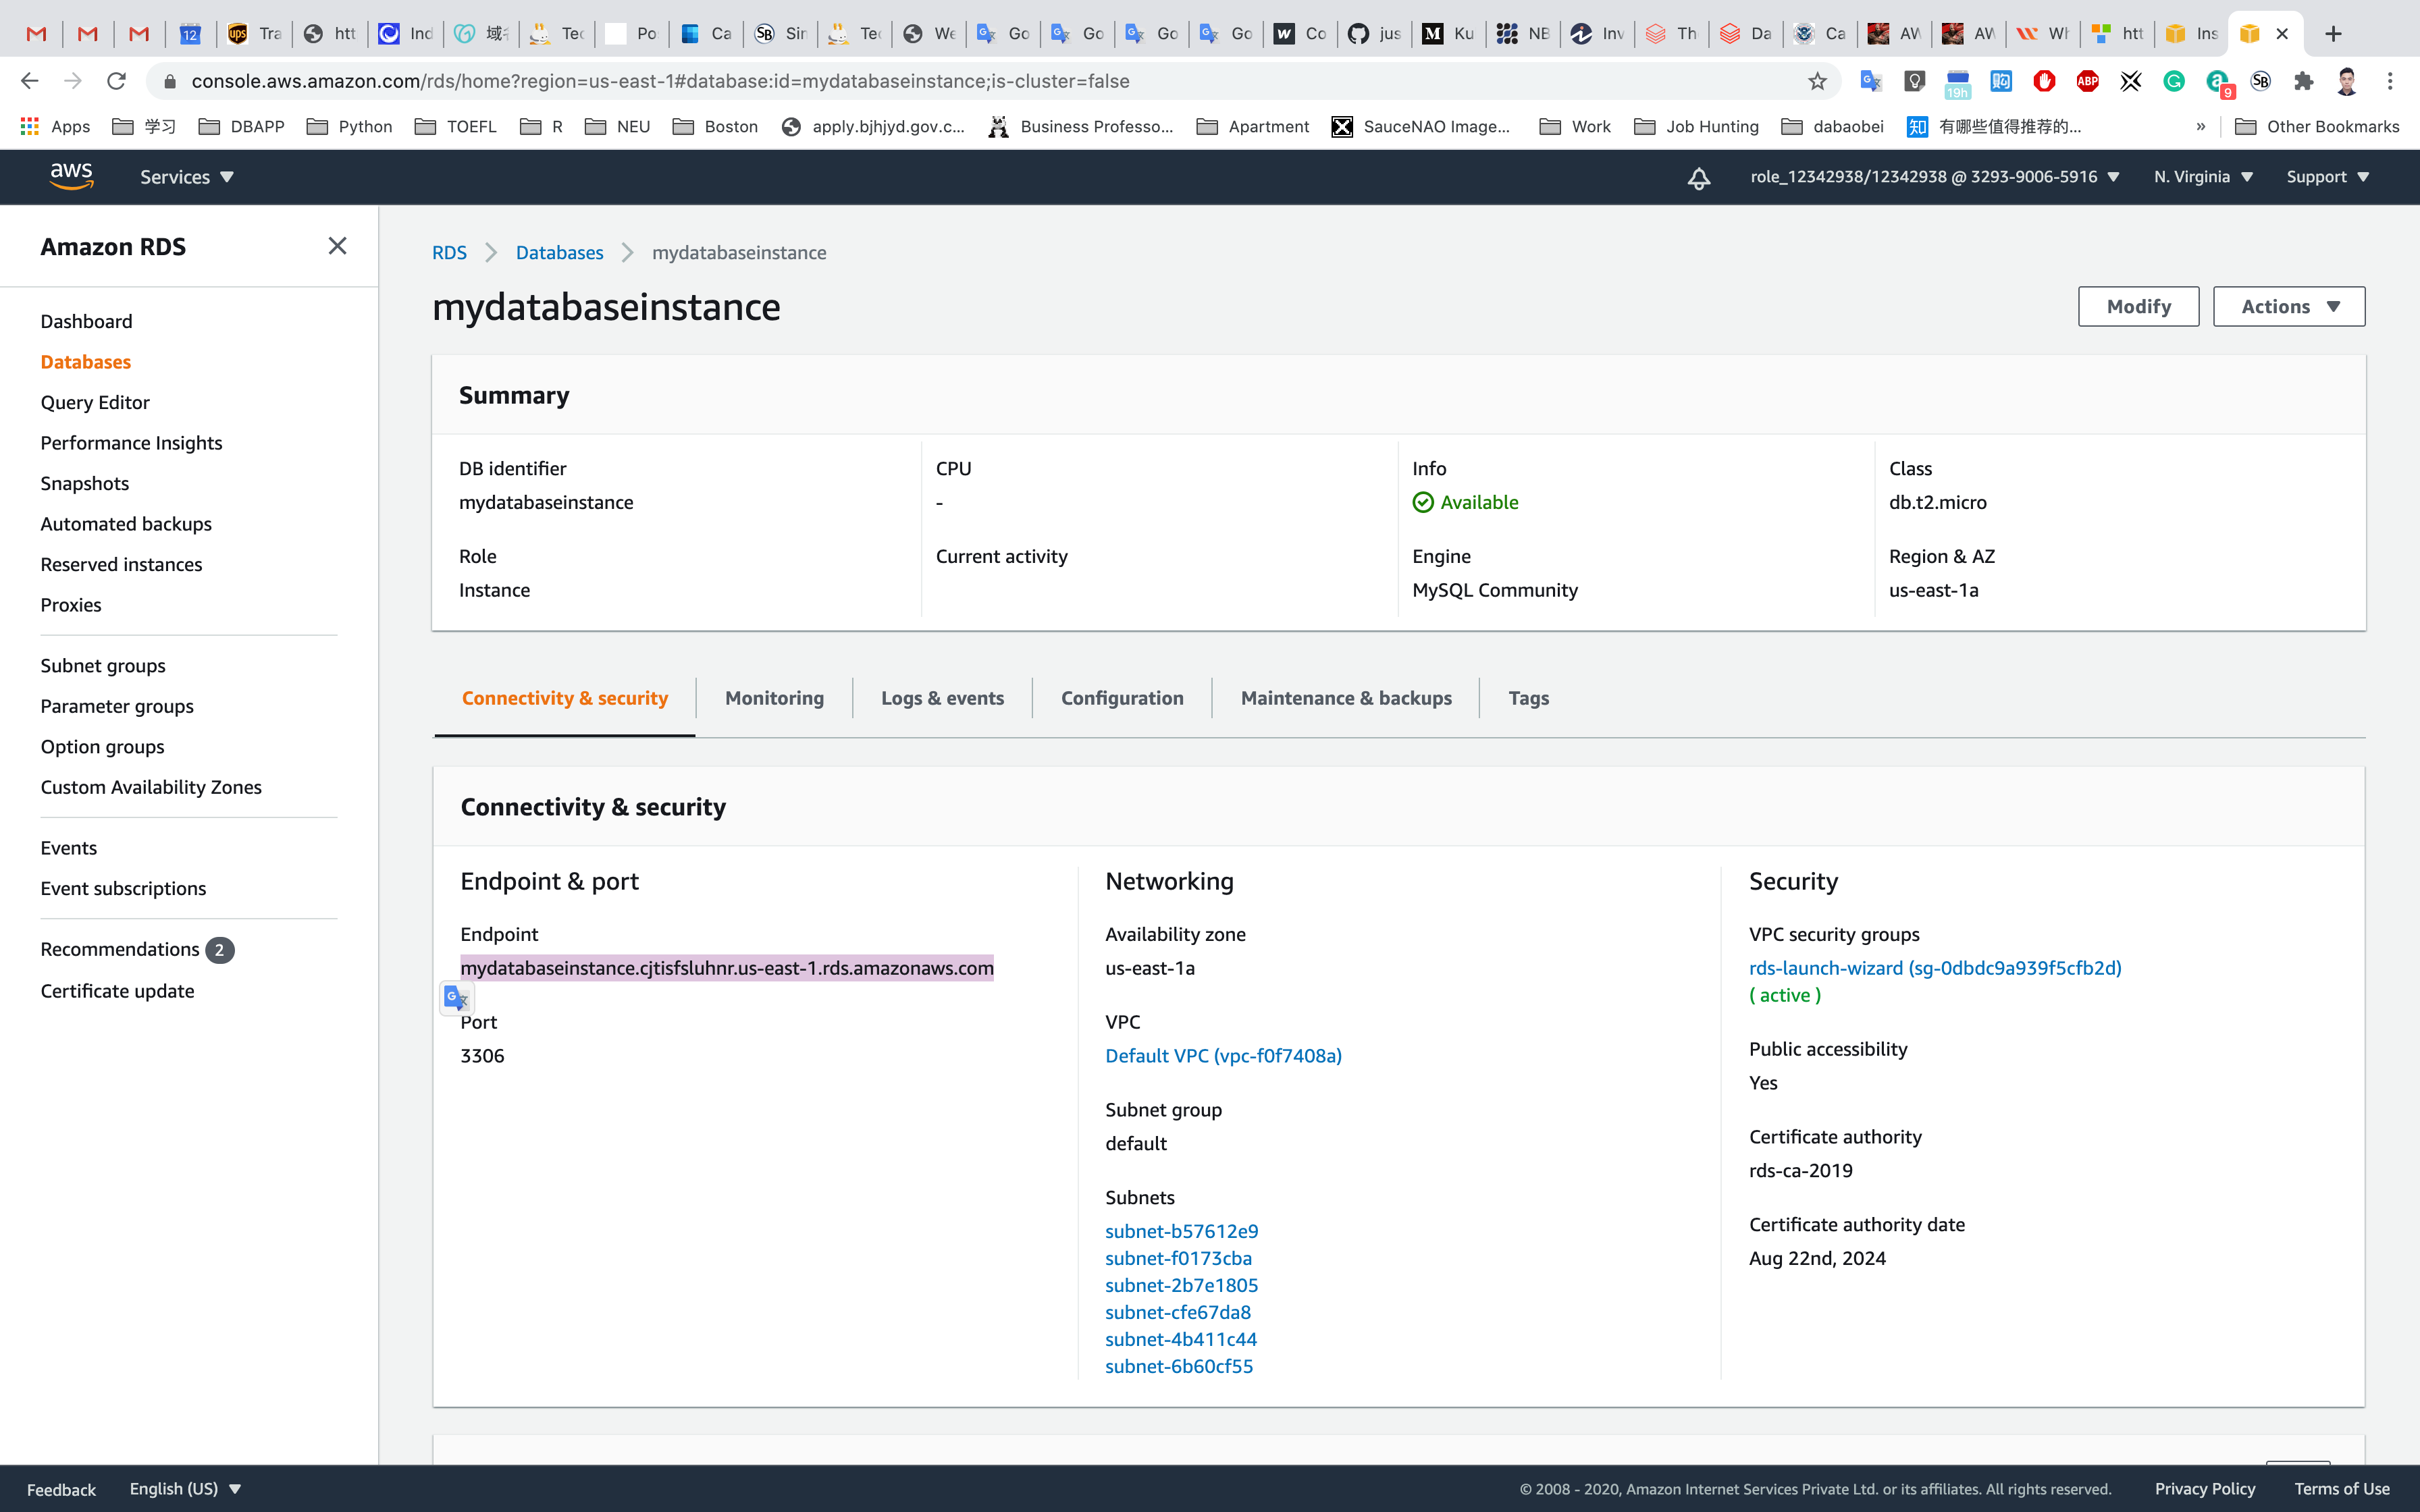Open Chrome three-dot menu
The width and height of the screenshot is (2420, 1512).
pyautogui.click(x=2390, y=81)
